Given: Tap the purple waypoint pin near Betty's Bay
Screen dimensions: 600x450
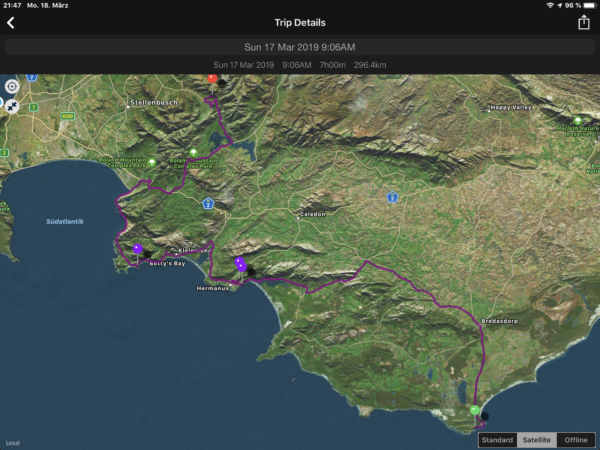Looking at the screenshot, I should point(137,249).
